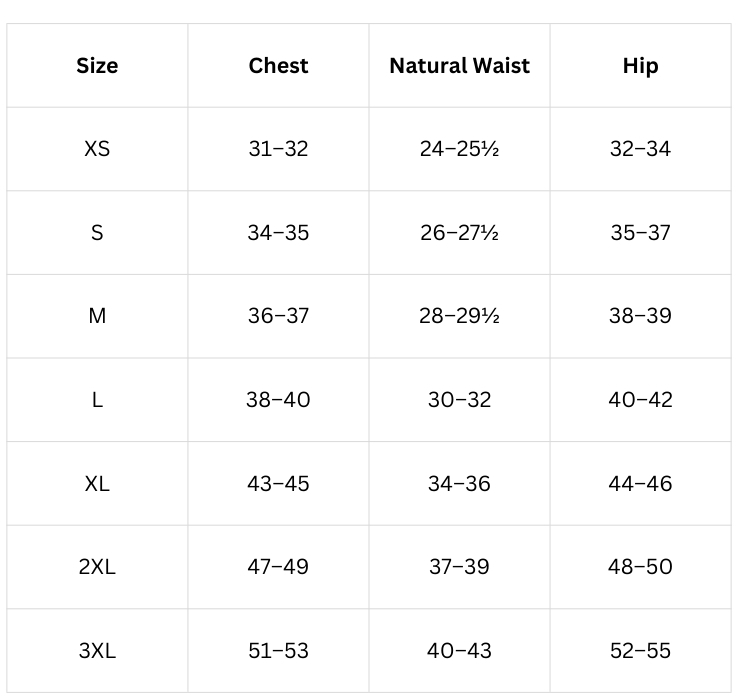Select the 2XL size cell
This screenshot has height=700, width=740.
(97, 567)
